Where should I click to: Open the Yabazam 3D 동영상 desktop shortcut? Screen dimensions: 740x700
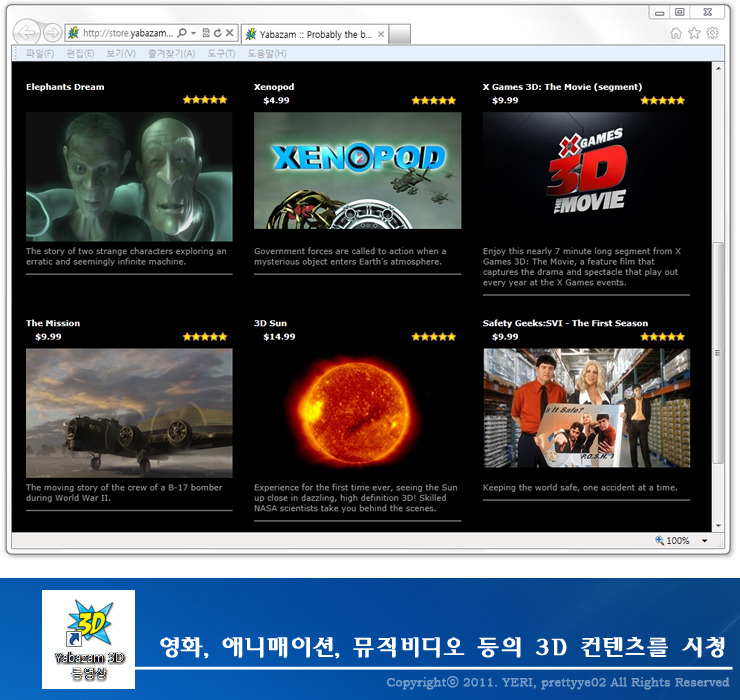point(89,639)
